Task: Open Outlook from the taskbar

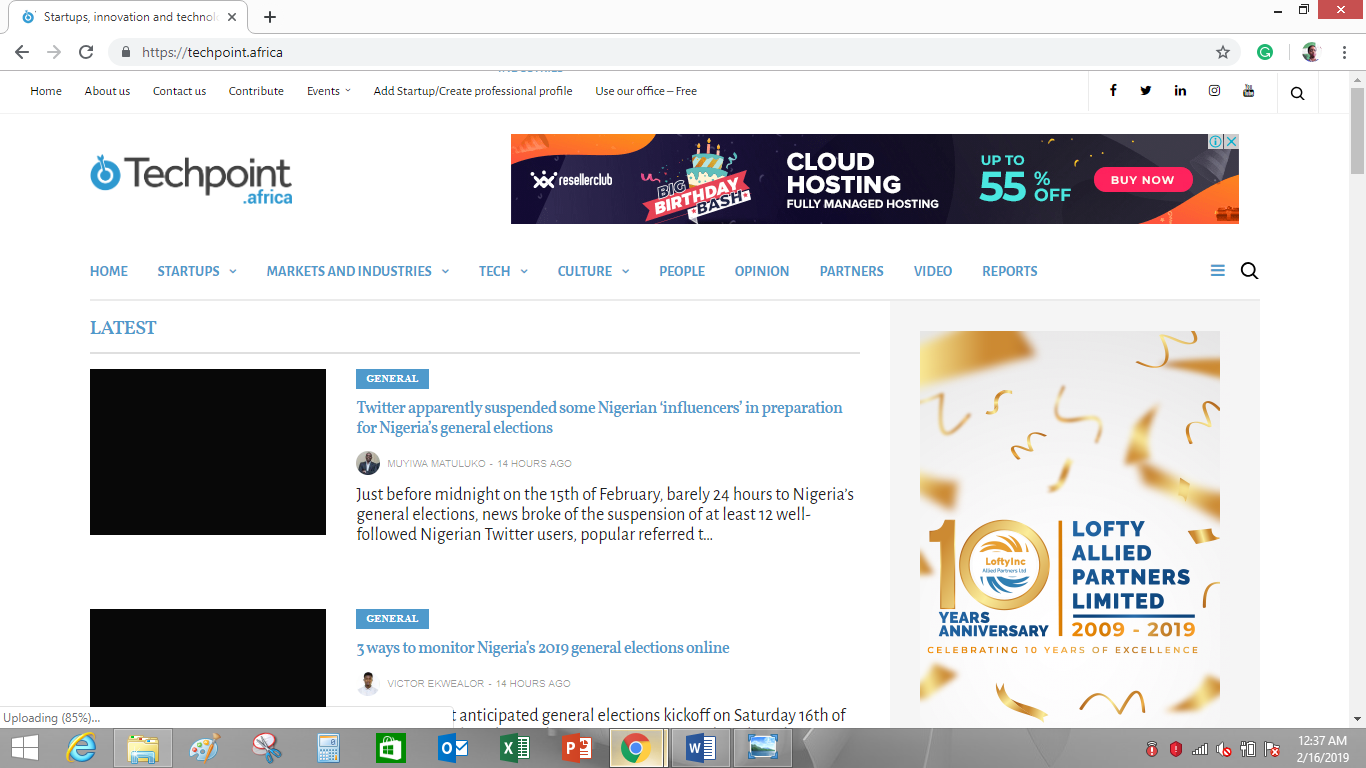Action: (453, 748)
